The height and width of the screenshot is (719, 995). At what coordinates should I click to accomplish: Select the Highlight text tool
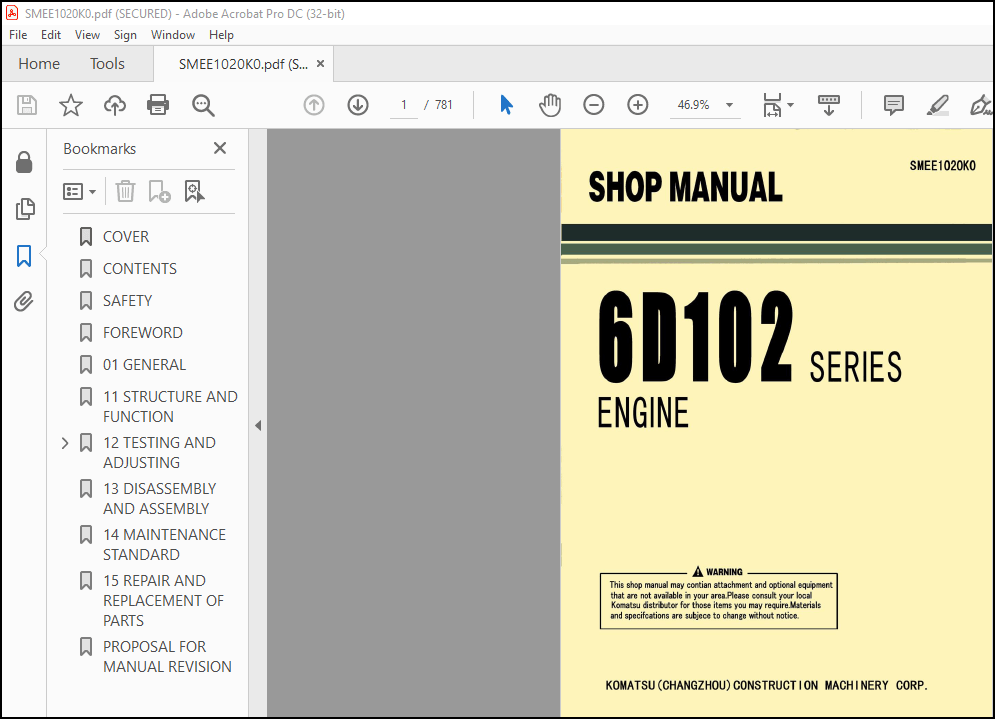[937, 104]
